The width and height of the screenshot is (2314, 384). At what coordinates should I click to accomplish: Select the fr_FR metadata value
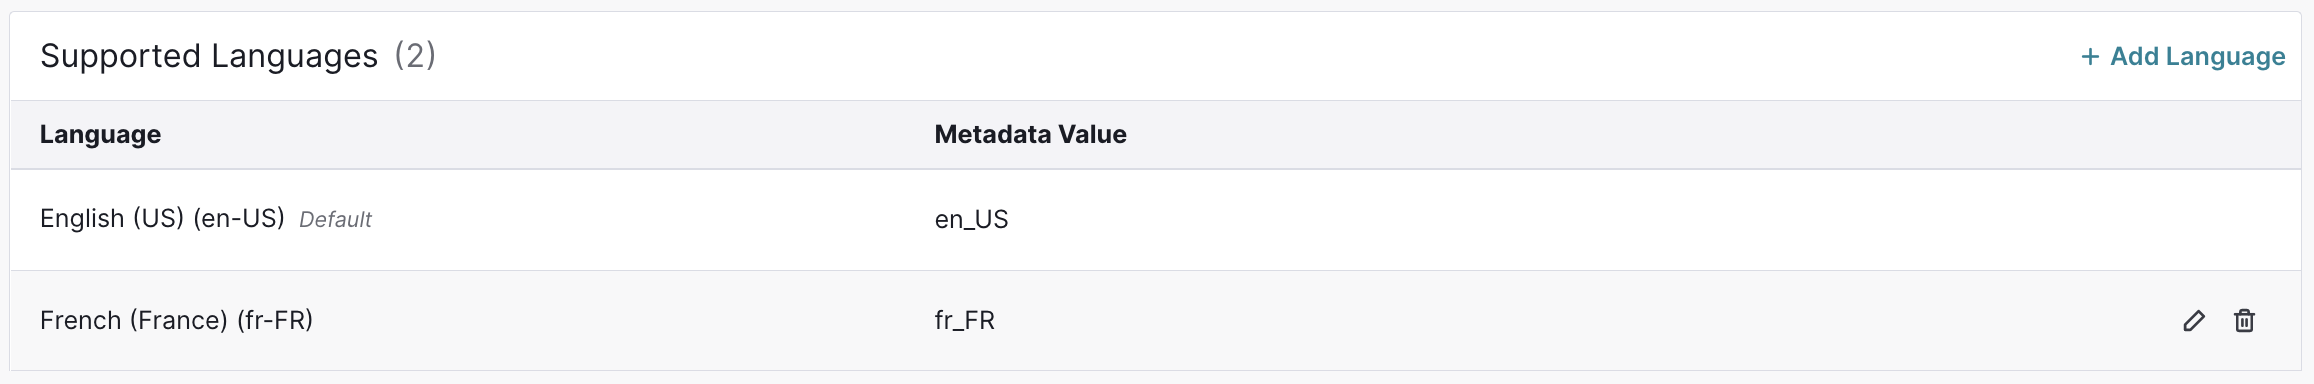[x=964, y=321]
